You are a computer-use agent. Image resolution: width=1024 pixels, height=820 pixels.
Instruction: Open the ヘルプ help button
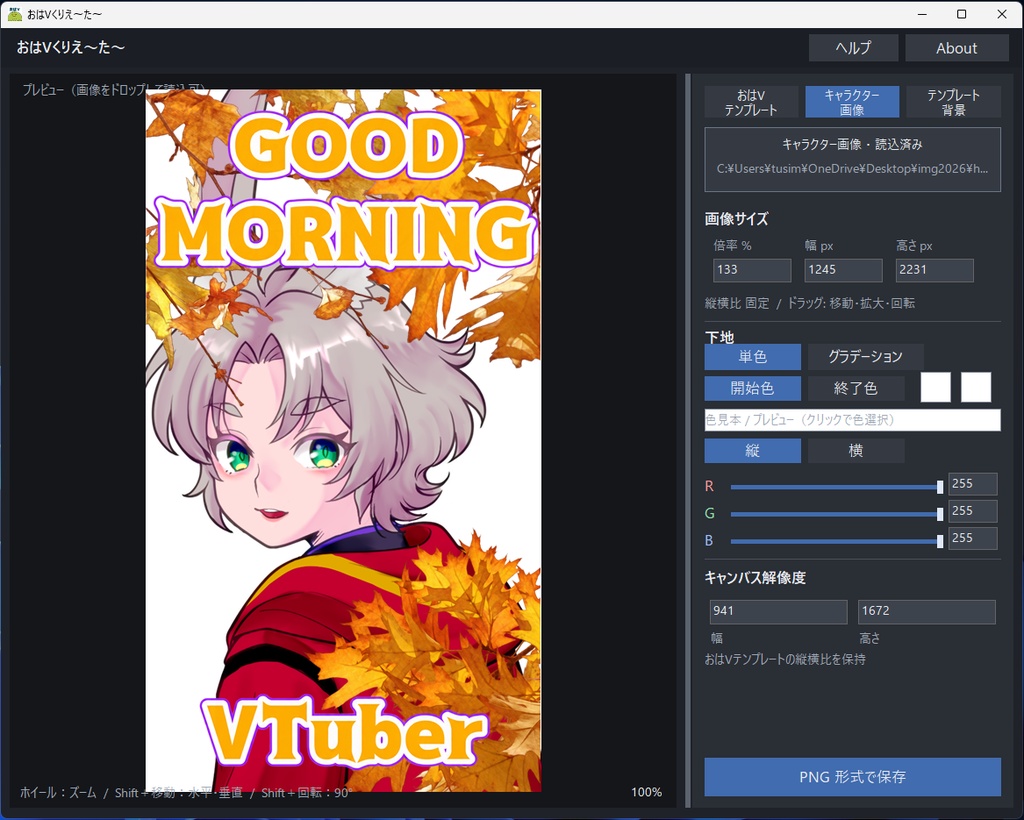click(x=853, y=48)
